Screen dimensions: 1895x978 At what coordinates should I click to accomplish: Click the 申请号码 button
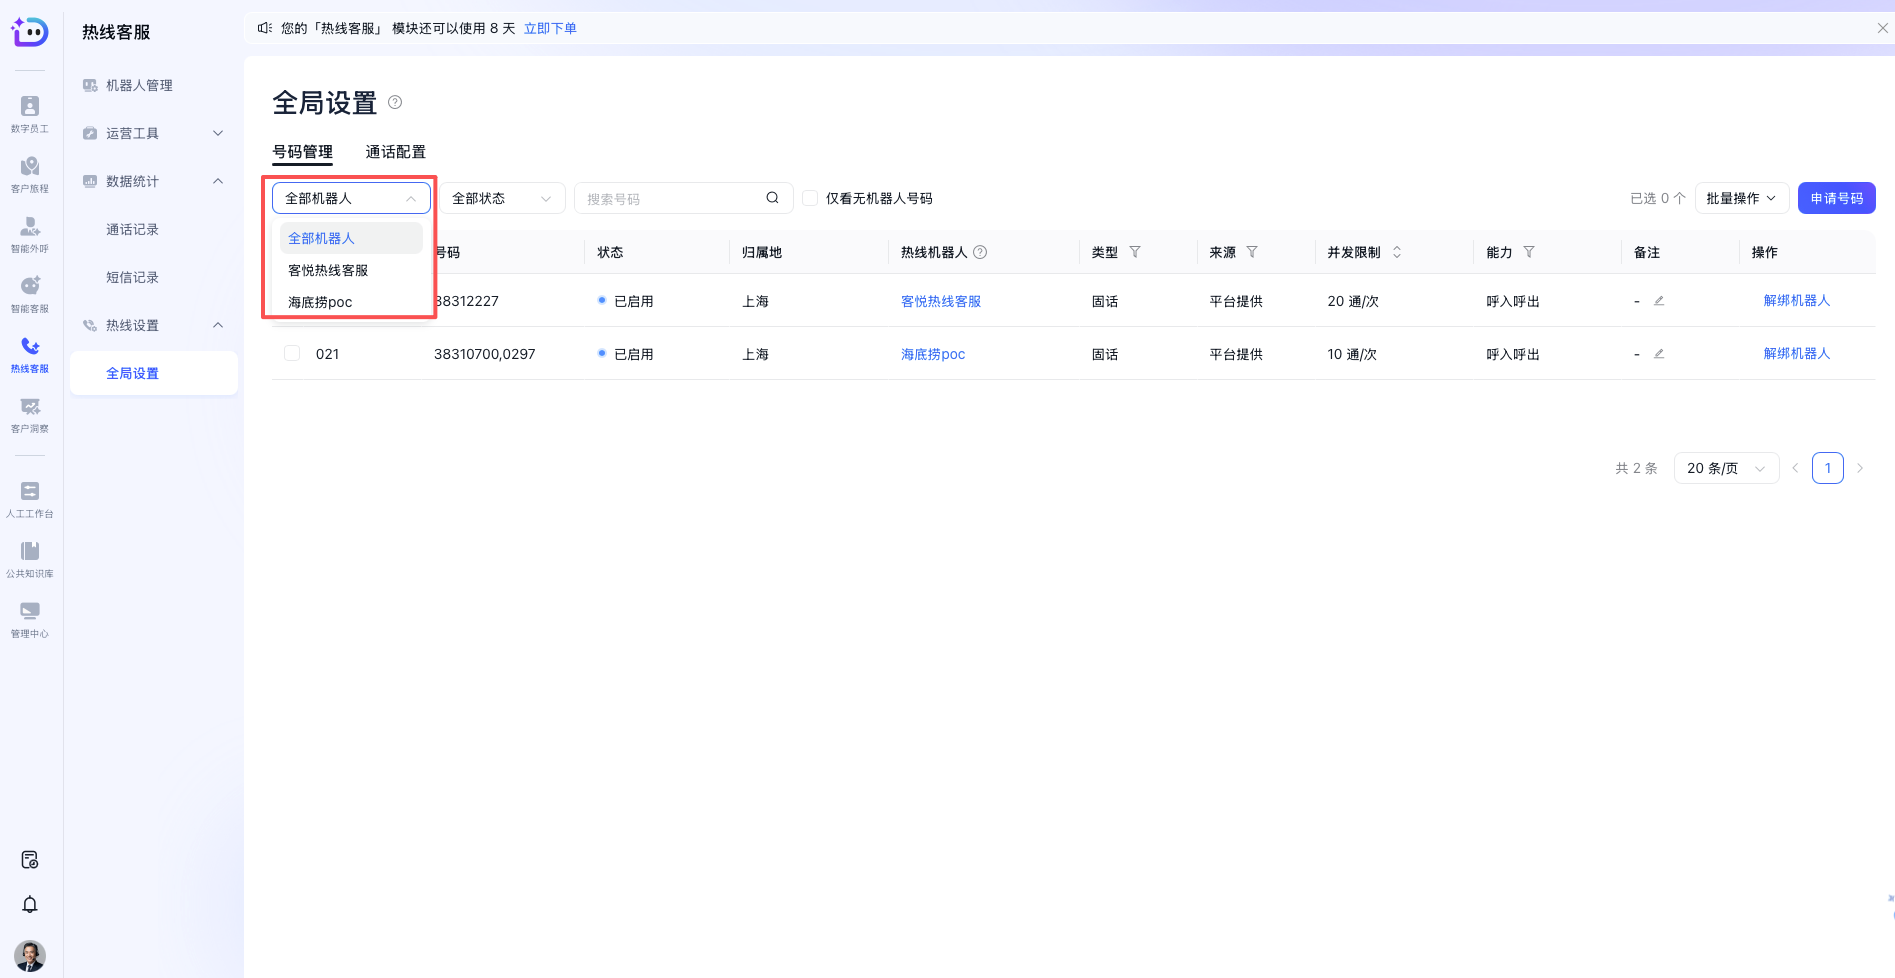click(x=1836, y=198)
